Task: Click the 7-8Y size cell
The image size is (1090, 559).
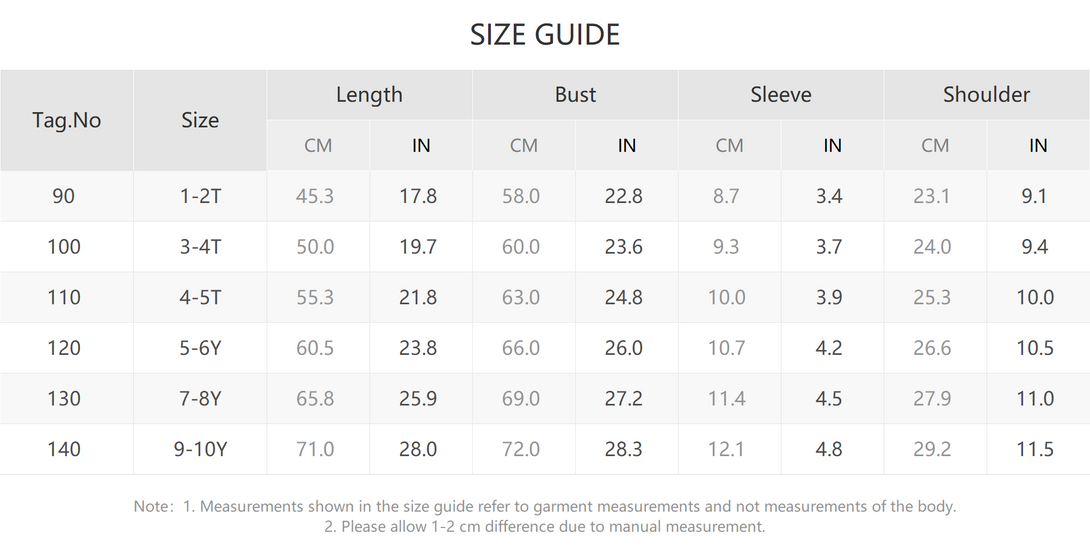Action: pyautogui.click(x=200, y=398)
